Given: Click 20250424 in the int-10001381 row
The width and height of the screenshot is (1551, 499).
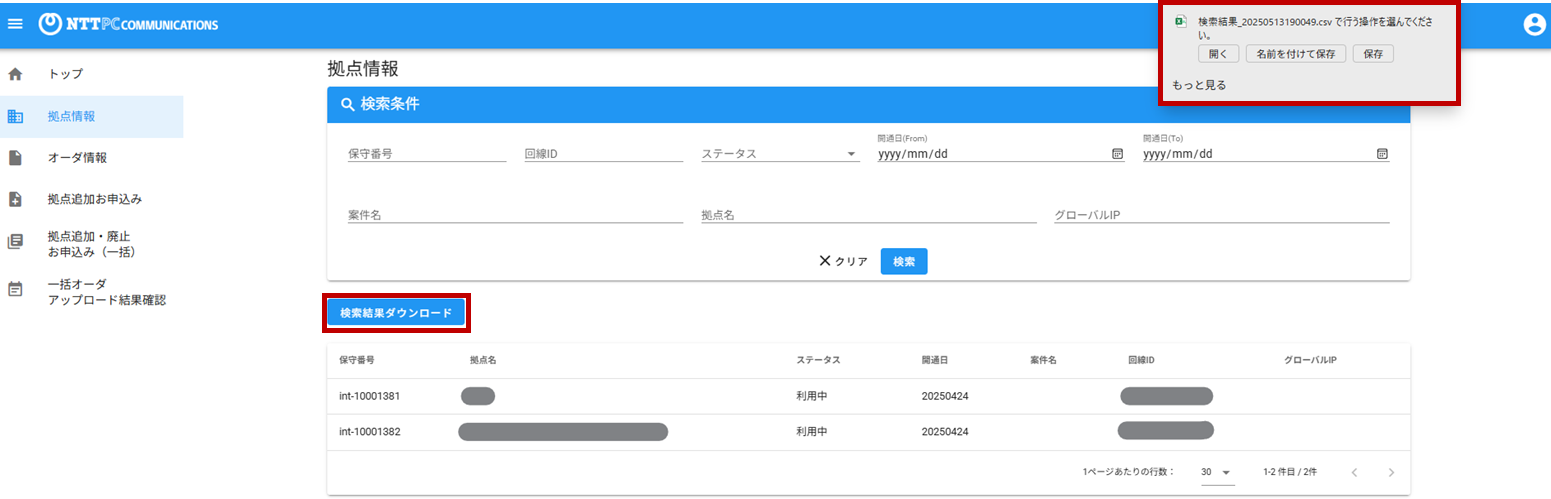Looking at the screenshot, I should pyautogui.click(x=945, y=396).
